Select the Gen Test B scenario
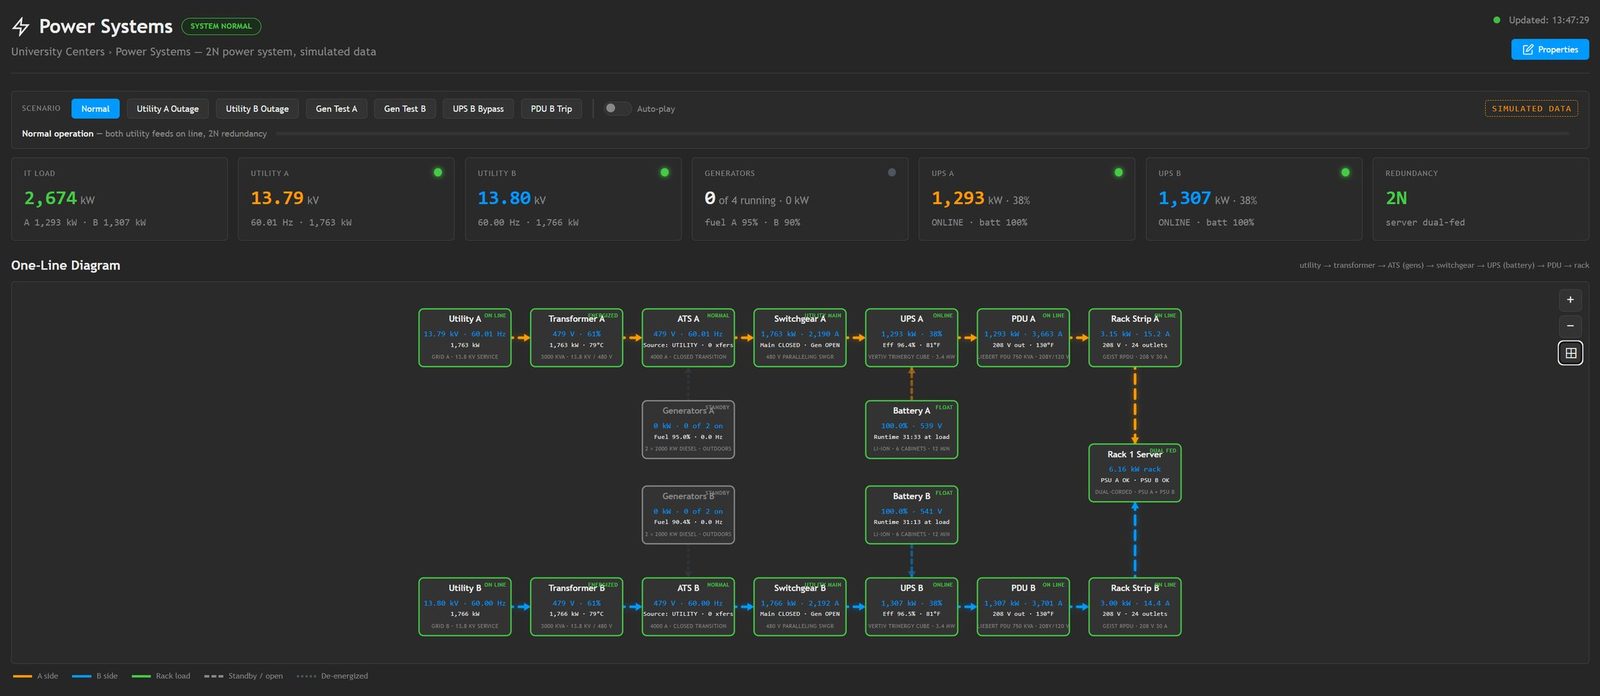This screenshot has height=696, width=1600. [x=405, y=109]
